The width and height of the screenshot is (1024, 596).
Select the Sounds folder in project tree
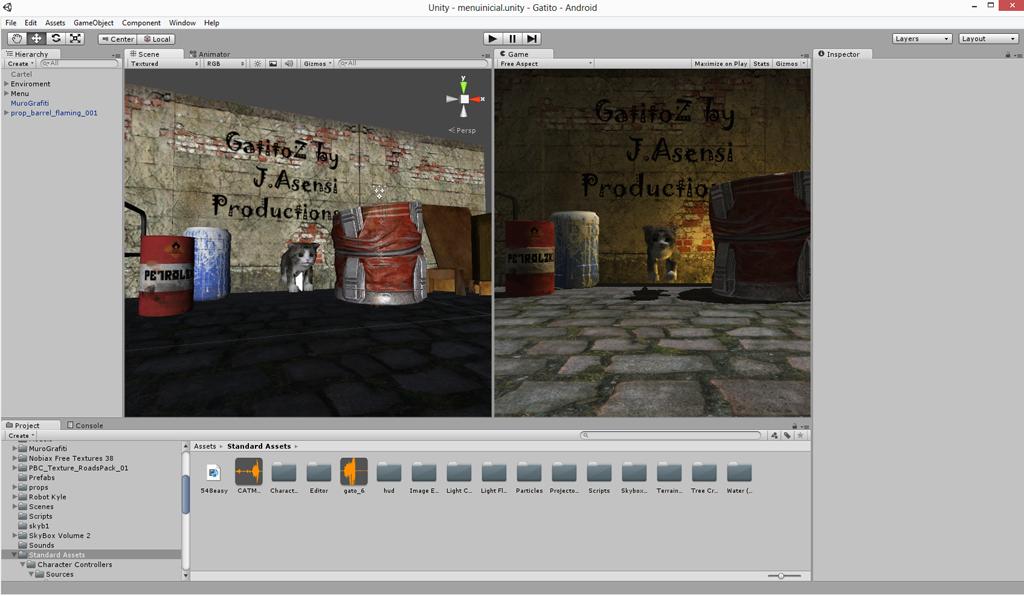pos(41,545)
